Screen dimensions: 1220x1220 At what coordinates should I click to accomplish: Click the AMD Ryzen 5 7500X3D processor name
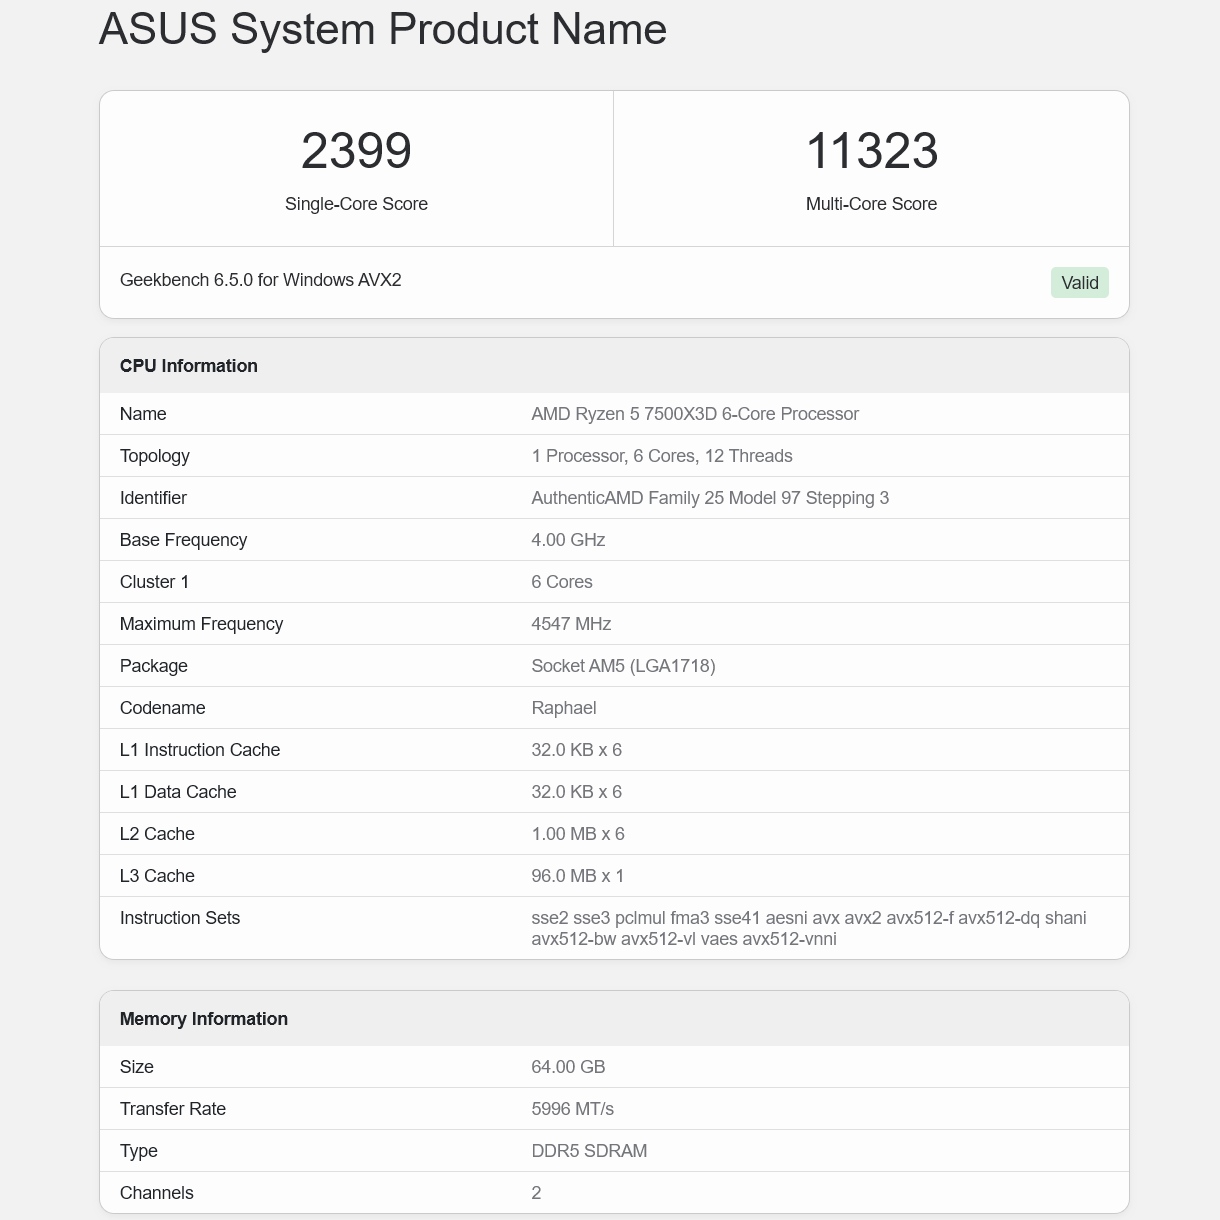point(694,414)
